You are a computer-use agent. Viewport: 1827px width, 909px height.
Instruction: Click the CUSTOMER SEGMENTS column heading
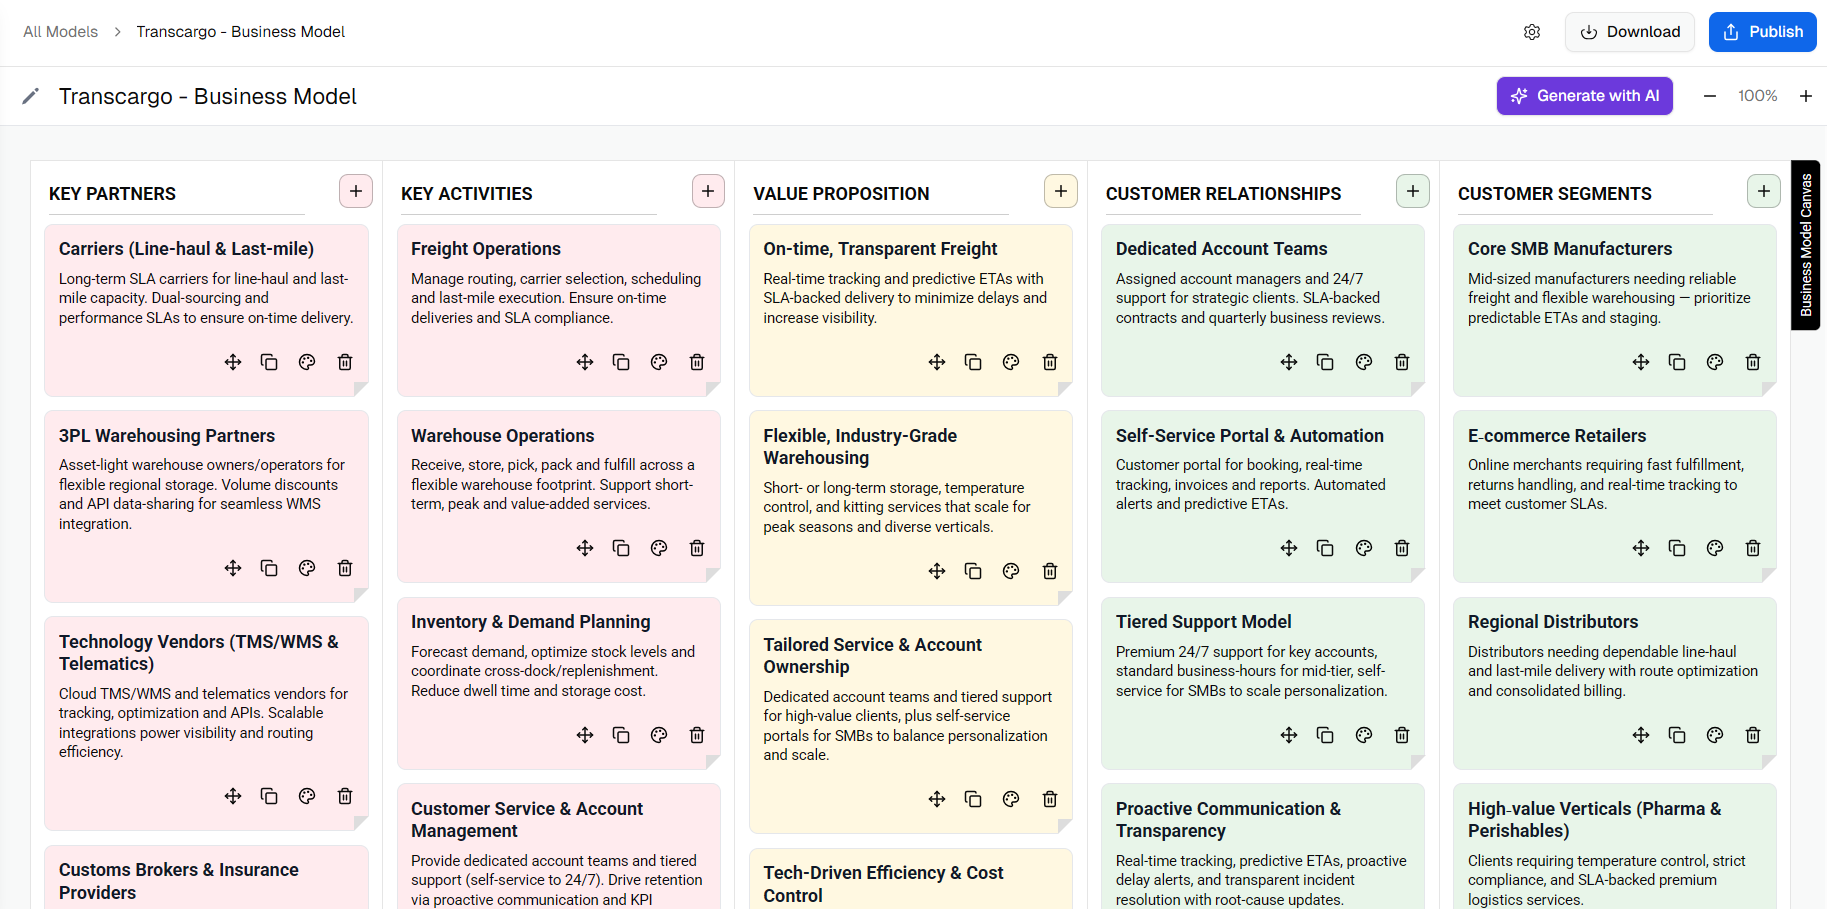(1555, 194)
